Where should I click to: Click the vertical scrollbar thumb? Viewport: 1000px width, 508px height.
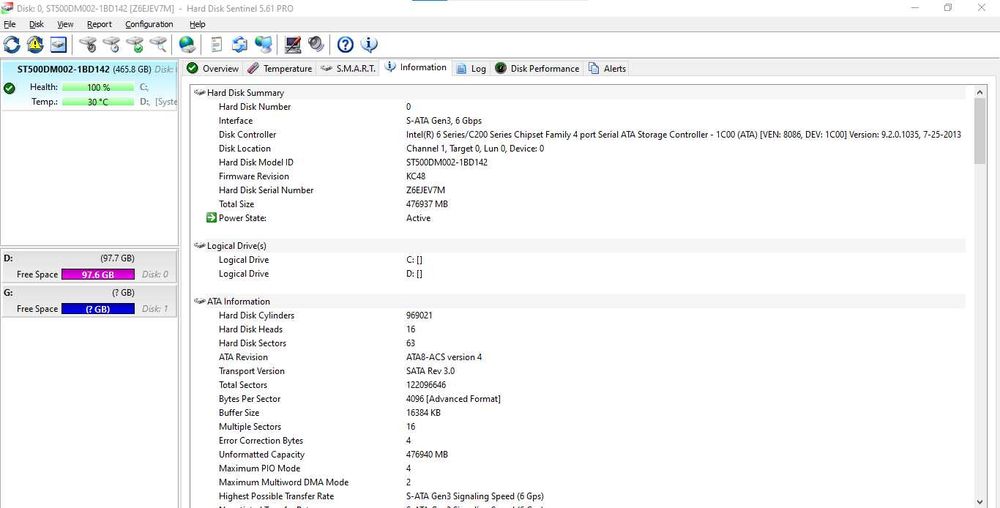(x=980, y=131)
